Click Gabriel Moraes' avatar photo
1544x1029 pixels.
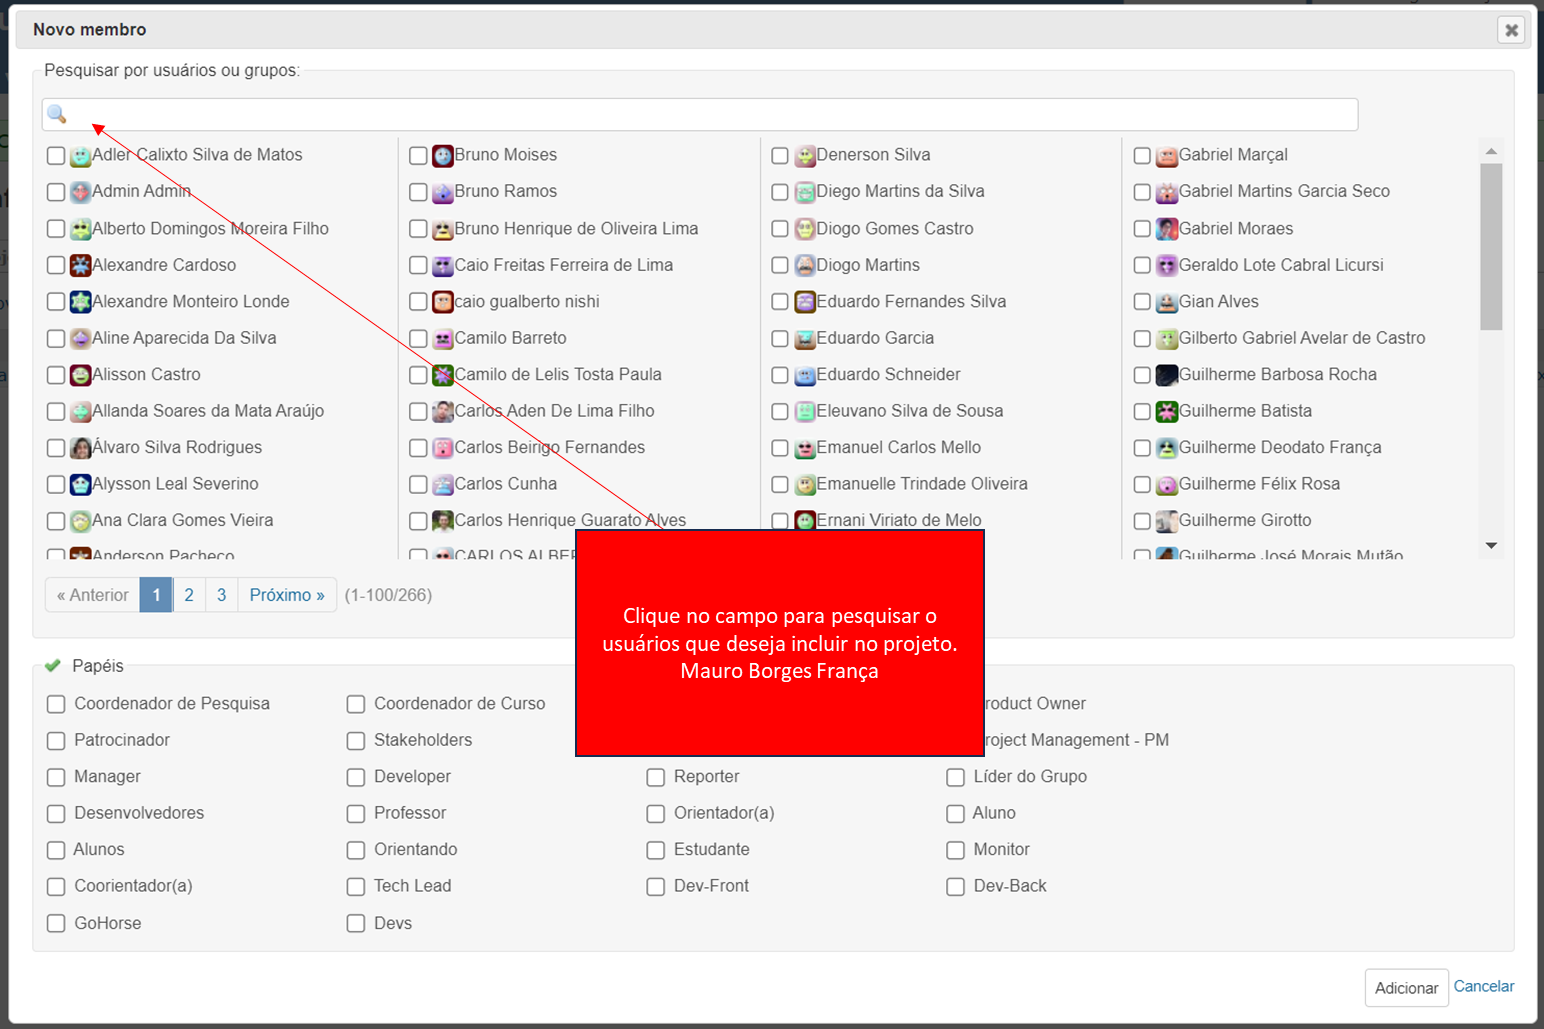1167,229
